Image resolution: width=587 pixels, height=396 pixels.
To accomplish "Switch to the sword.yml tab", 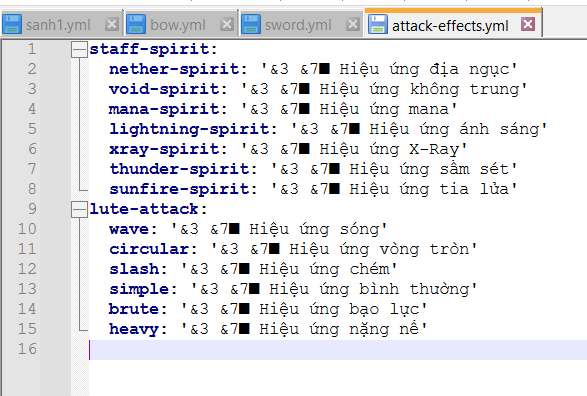I will coord(301,24).
